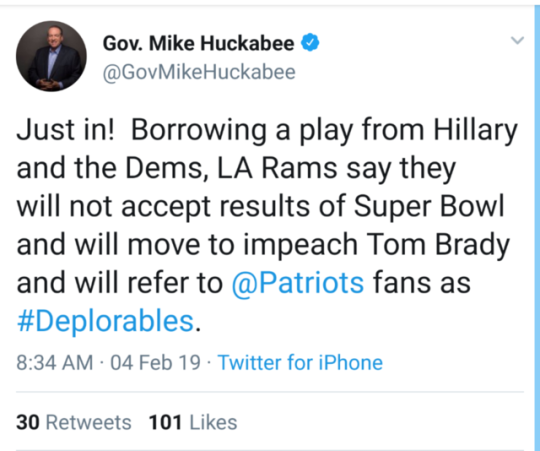The width and height of the screenshot is (540, 451).
Task: View the 101 Likes list
Action: (x=193, y=422)
